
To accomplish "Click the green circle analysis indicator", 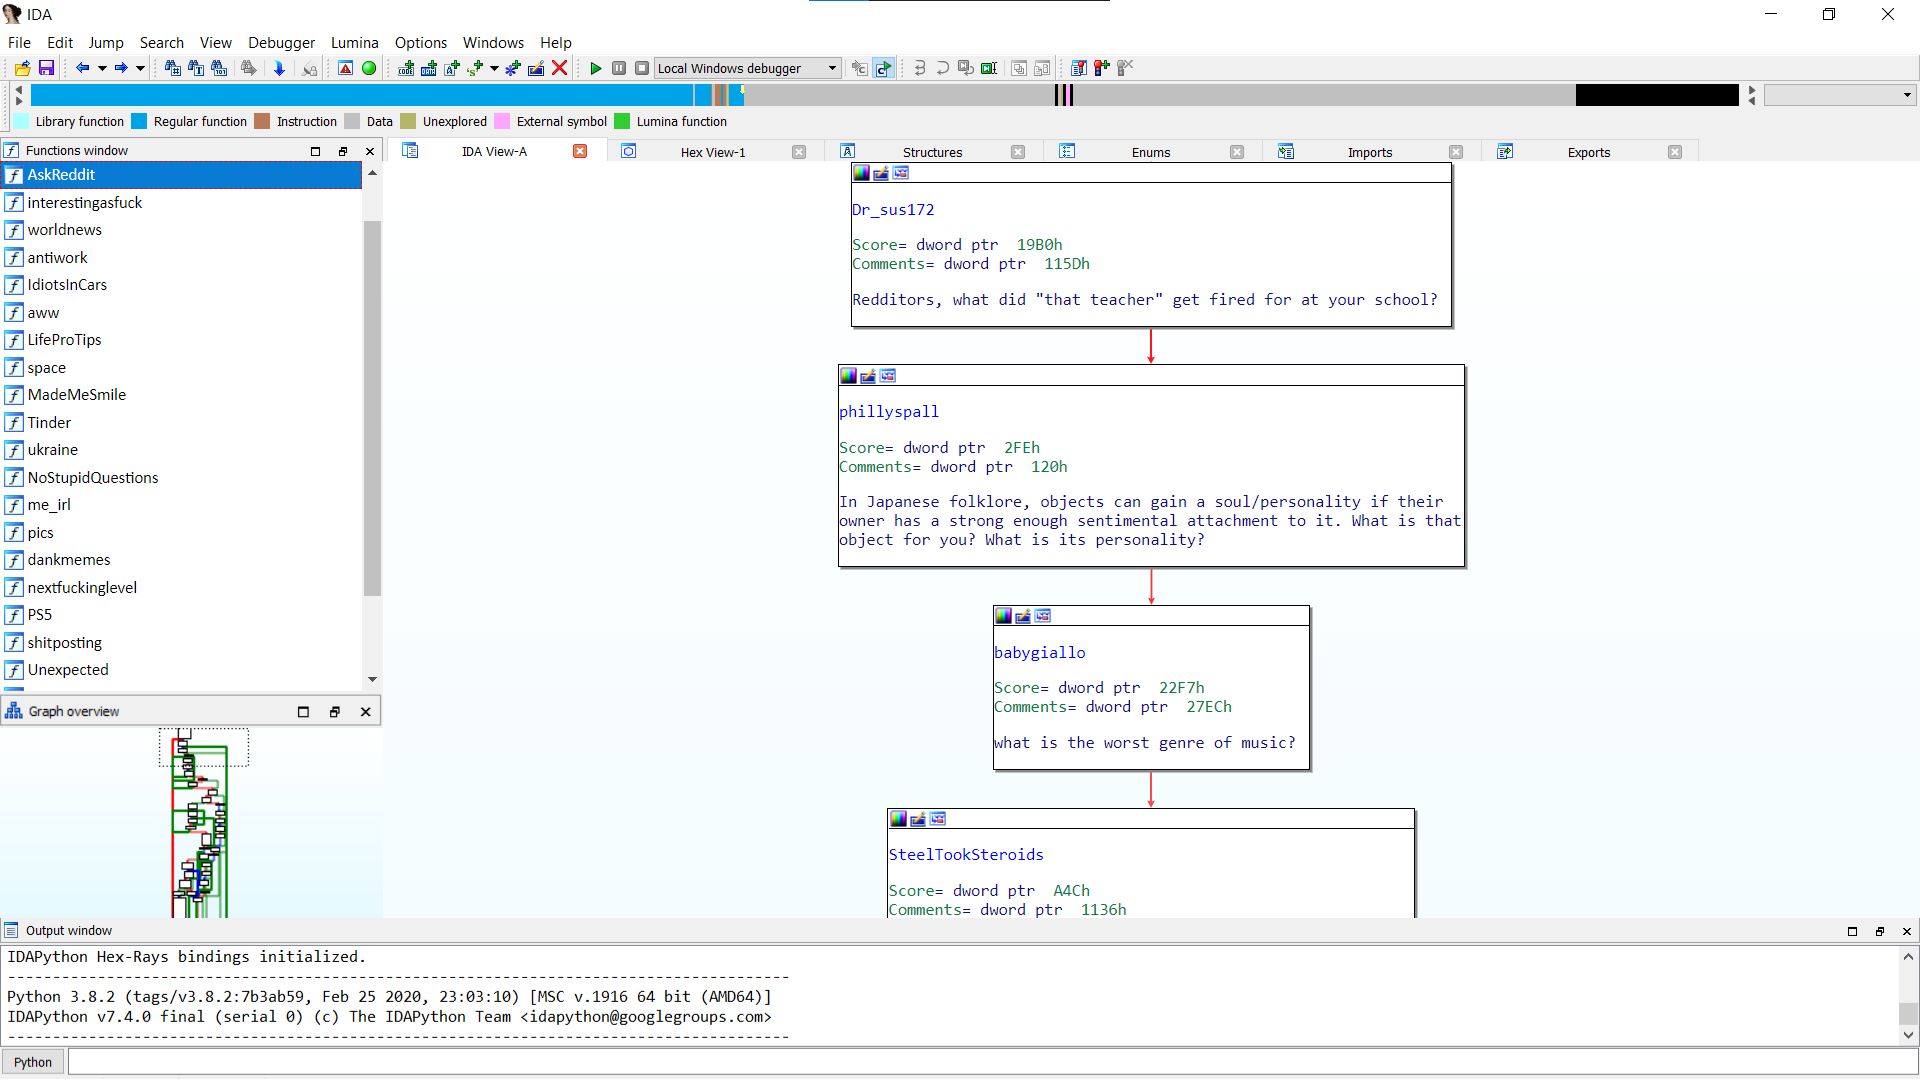I will tap(369, 68).
